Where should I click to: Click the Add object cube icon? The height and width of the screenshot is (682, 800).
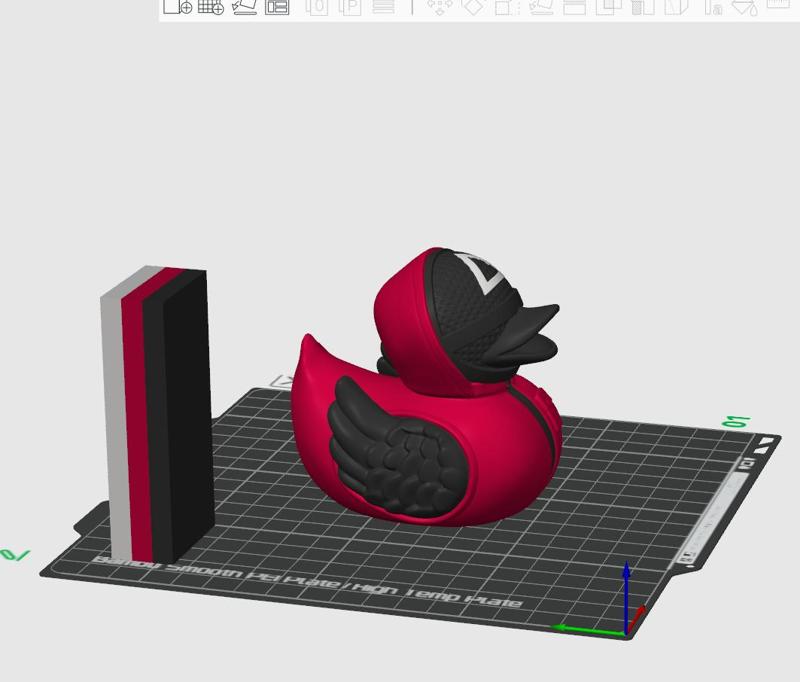pyautogui.click(x=177, y=6)
